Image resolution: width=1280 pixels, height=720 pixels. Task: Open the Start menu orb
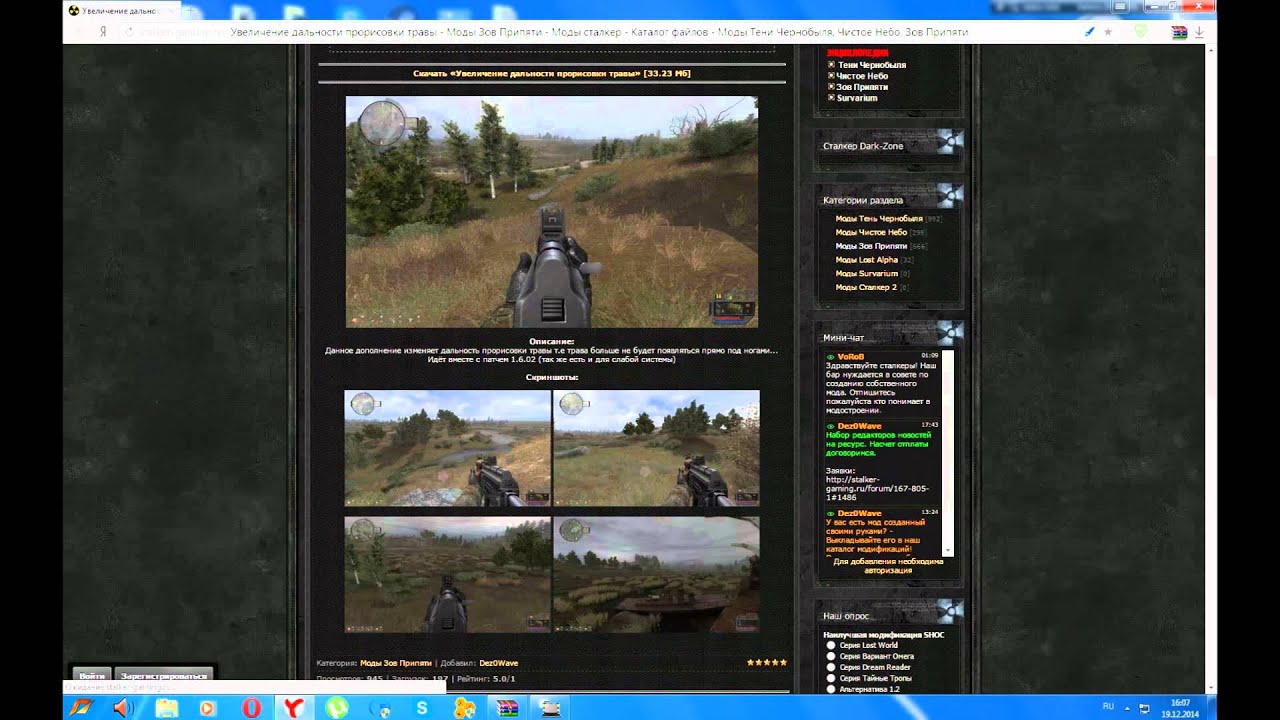tap(79, 708)
